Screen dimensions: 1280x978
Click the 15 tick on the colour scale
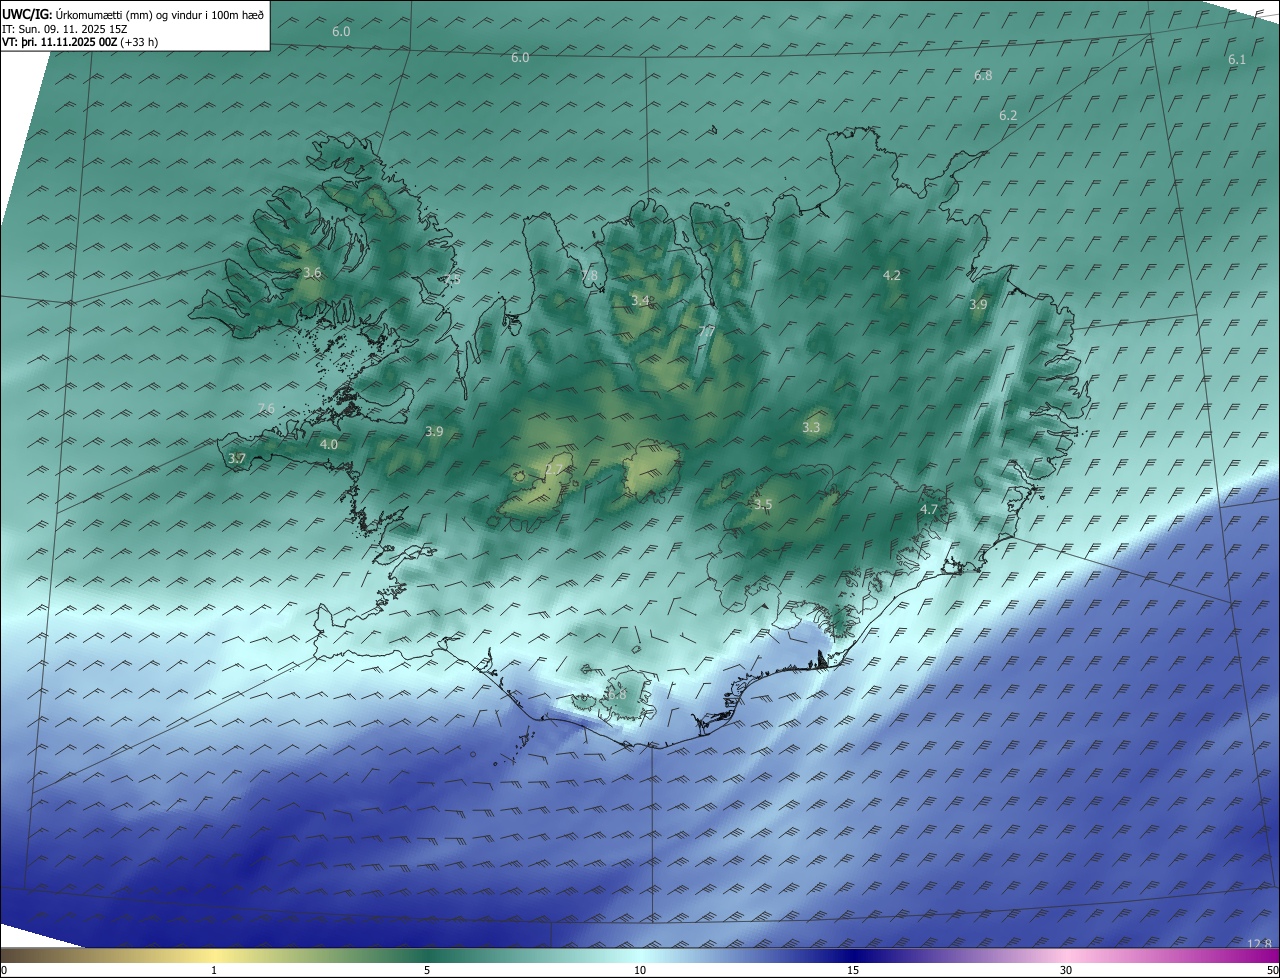[853, 970]
